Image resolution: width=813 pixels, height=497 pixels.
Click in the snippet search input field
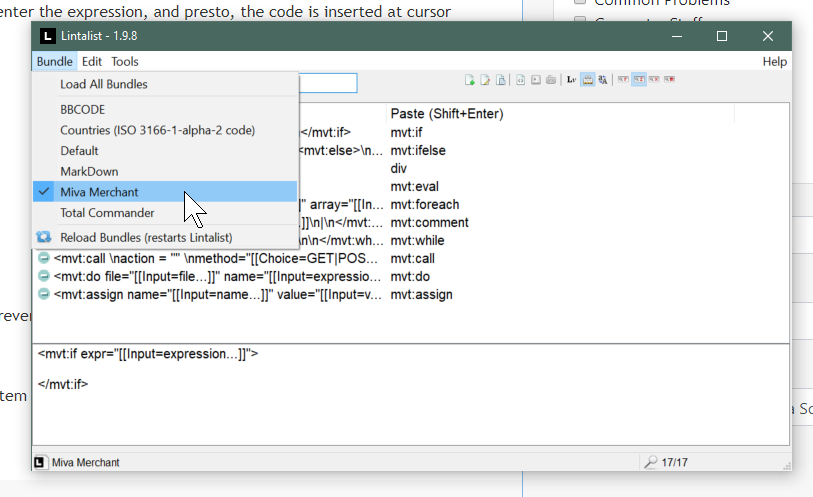327,83
